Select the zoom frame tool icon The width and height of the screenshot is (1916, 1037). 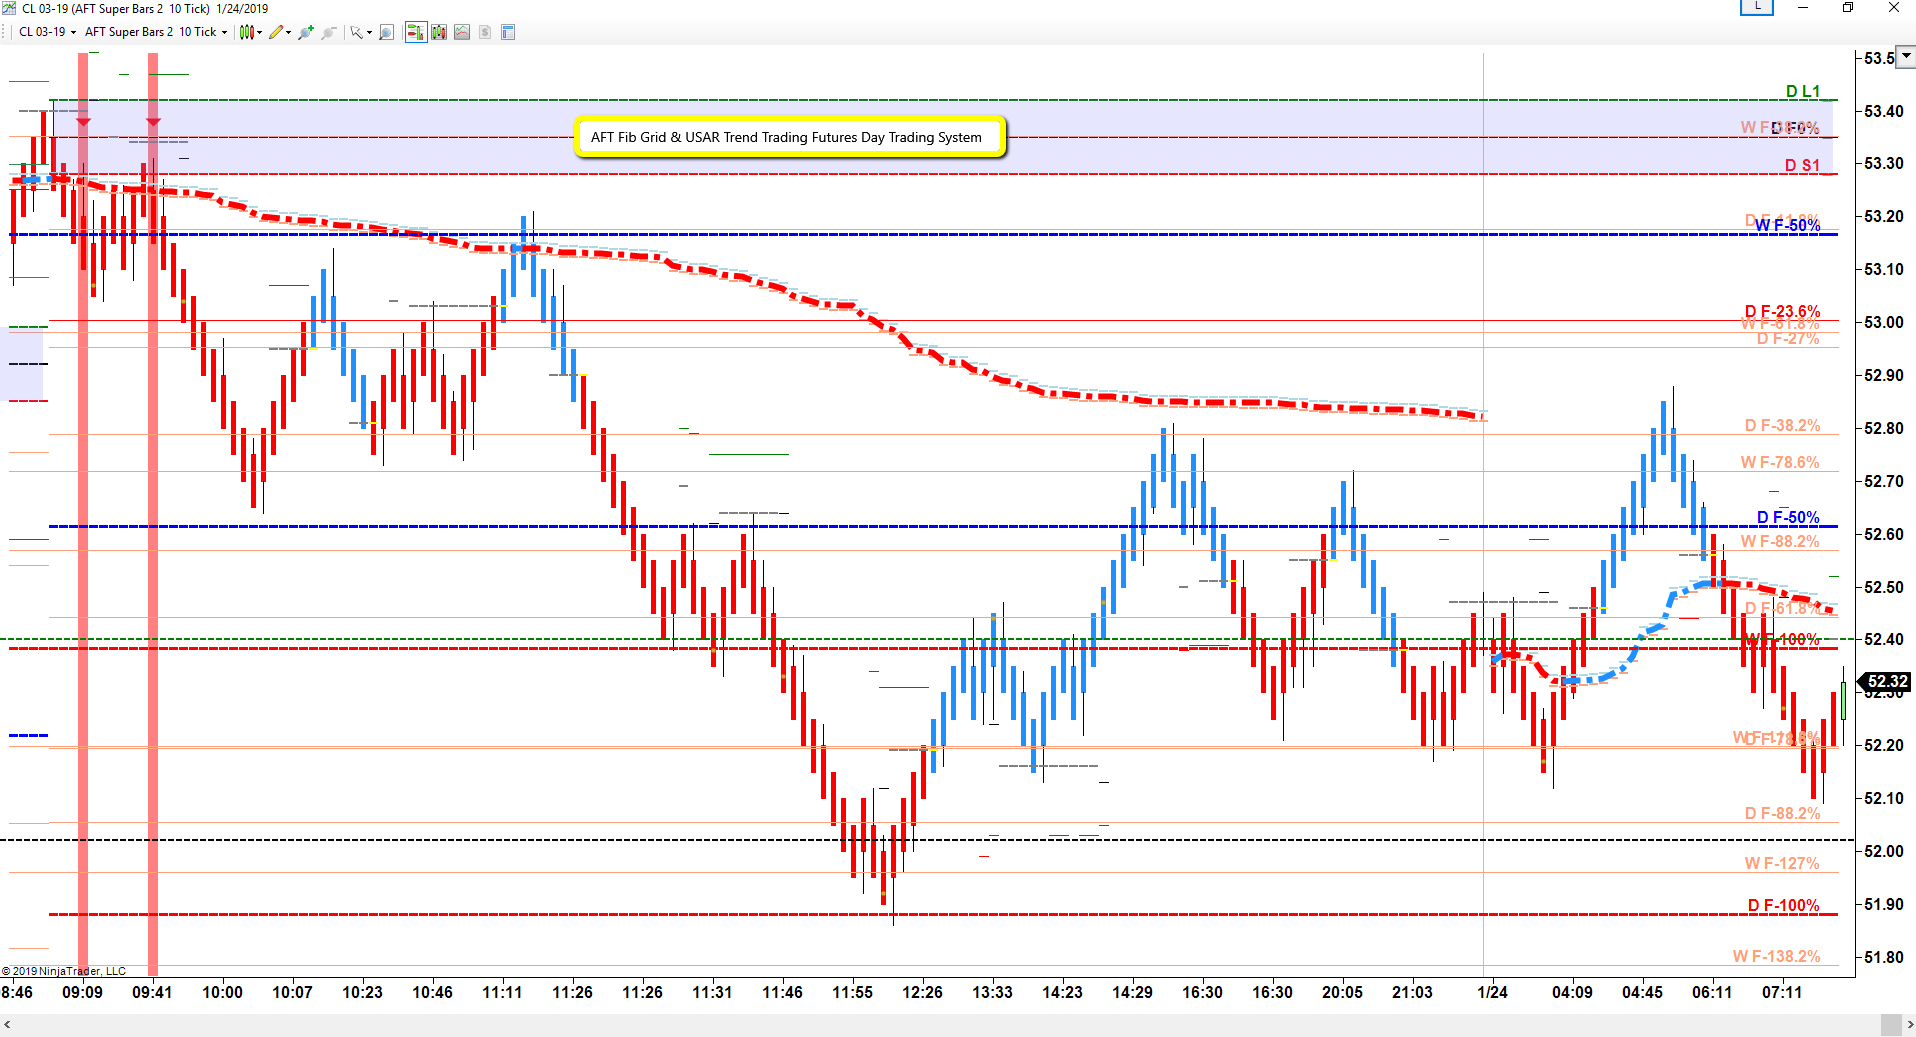coord(387,32)
